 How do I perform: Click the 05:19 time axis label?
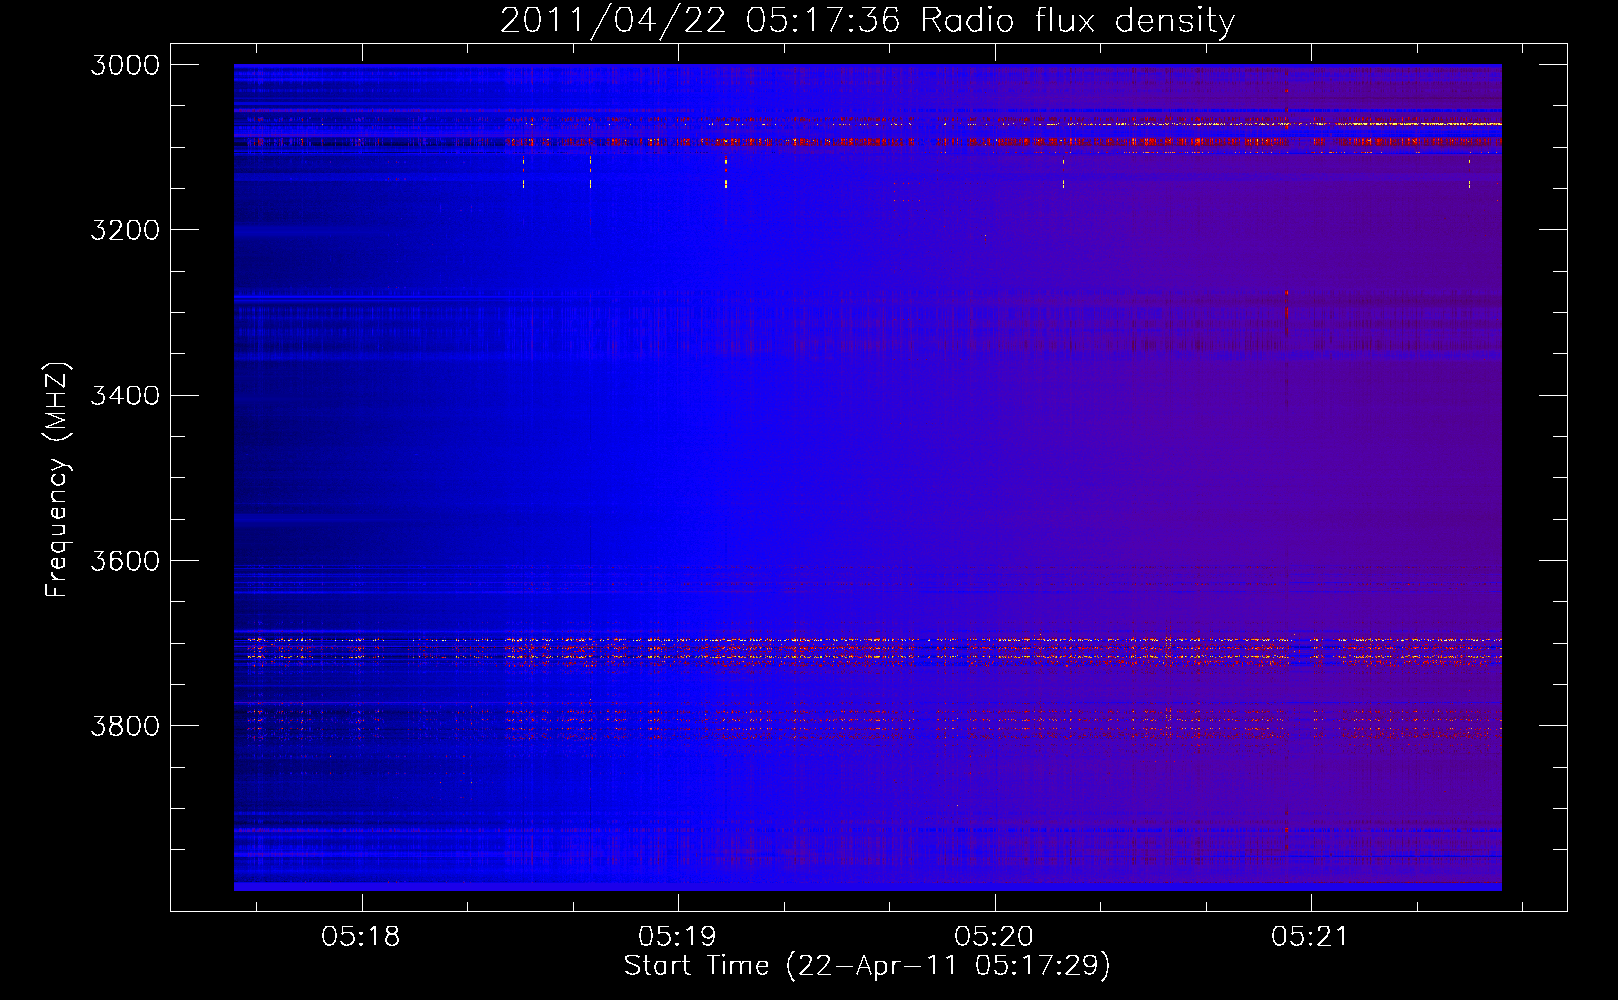tap(678, 937)
